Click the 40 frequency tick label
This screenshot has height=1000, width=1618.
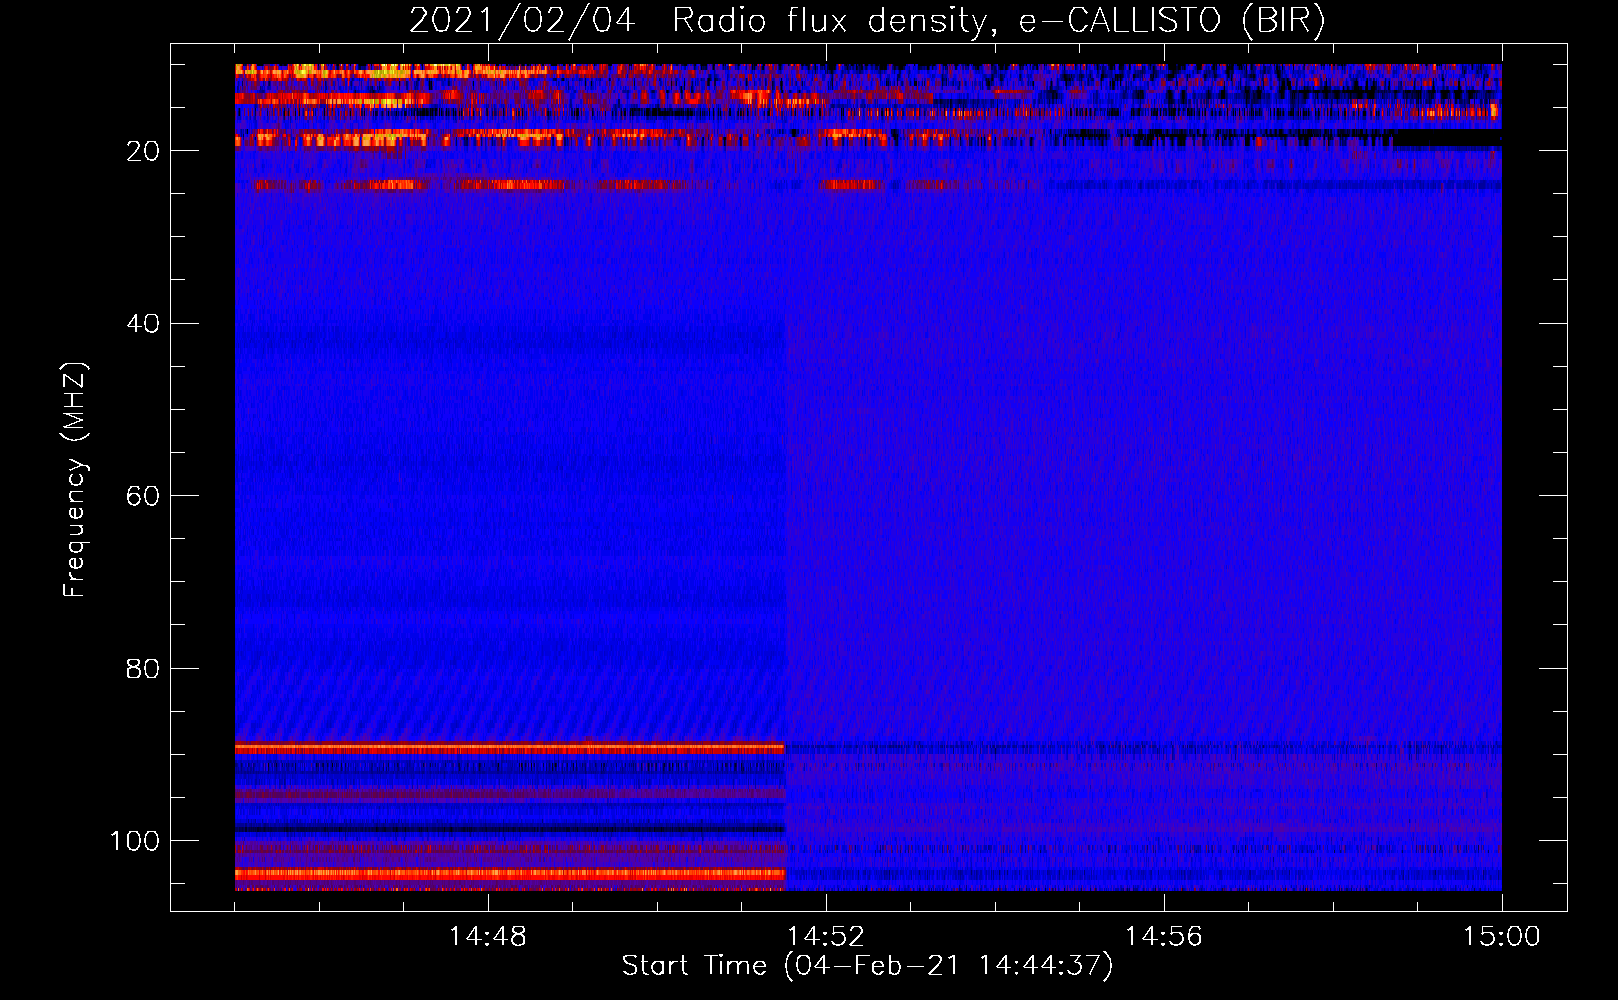pos(143,324)
